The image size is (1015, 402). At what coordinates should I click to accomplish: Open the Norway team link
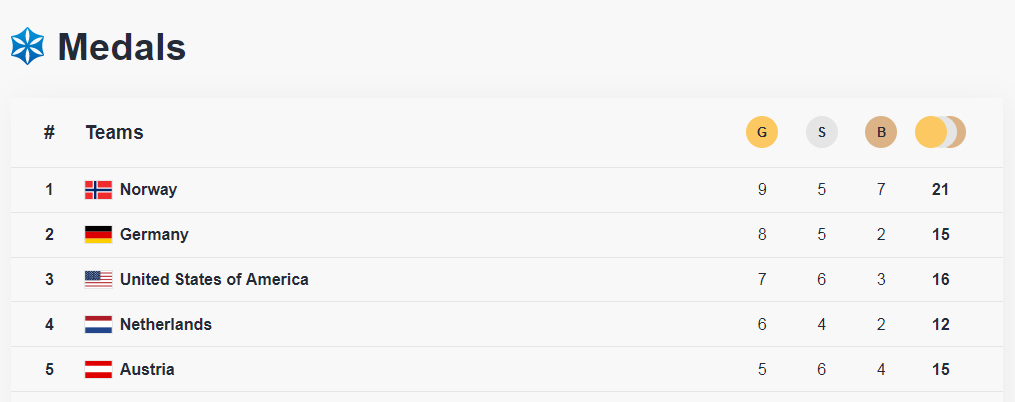pyautogui.click(x=148, y=190)
